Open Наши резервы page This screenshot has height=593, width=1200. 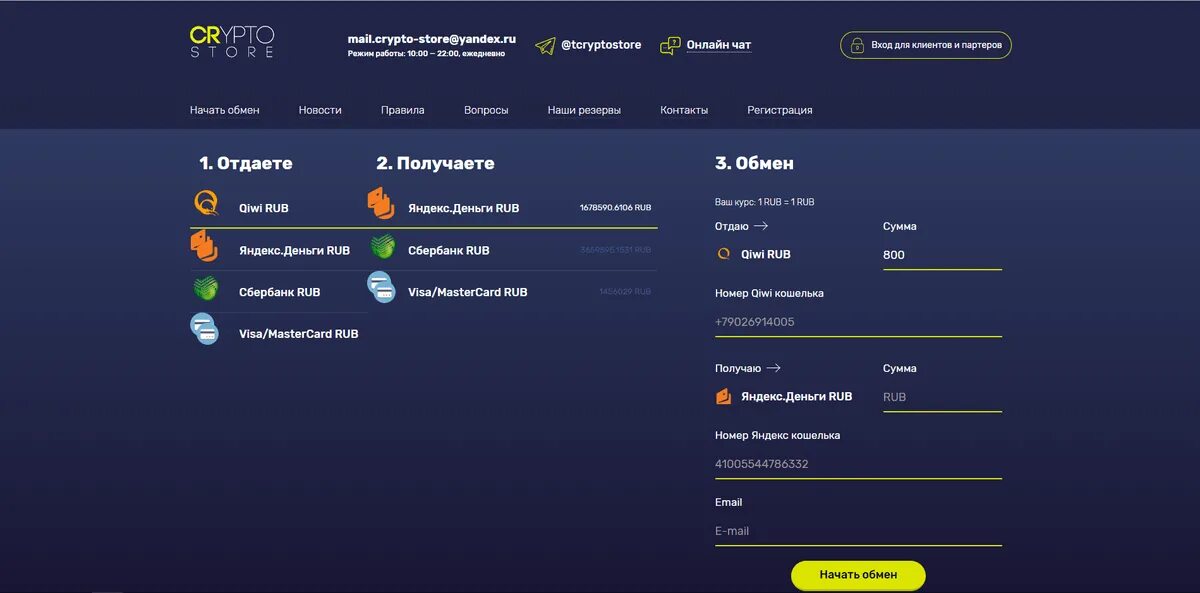[x=584, y=110]
